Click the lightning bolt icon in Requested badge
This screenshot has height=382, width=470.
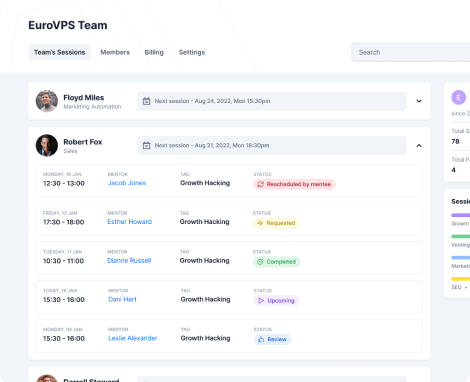(x=260, y=223)
